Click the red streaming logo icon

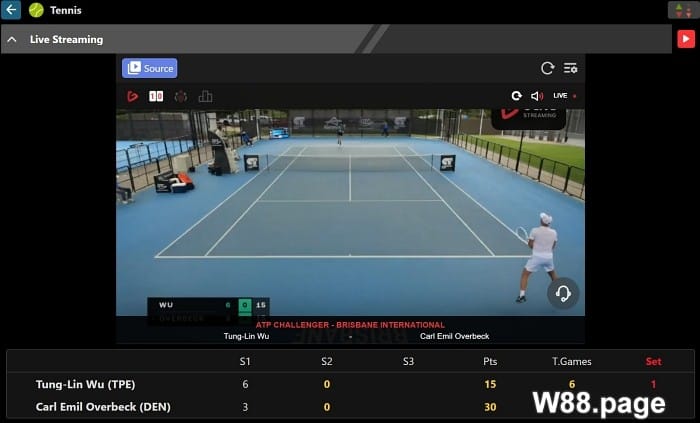click(133, 96)
